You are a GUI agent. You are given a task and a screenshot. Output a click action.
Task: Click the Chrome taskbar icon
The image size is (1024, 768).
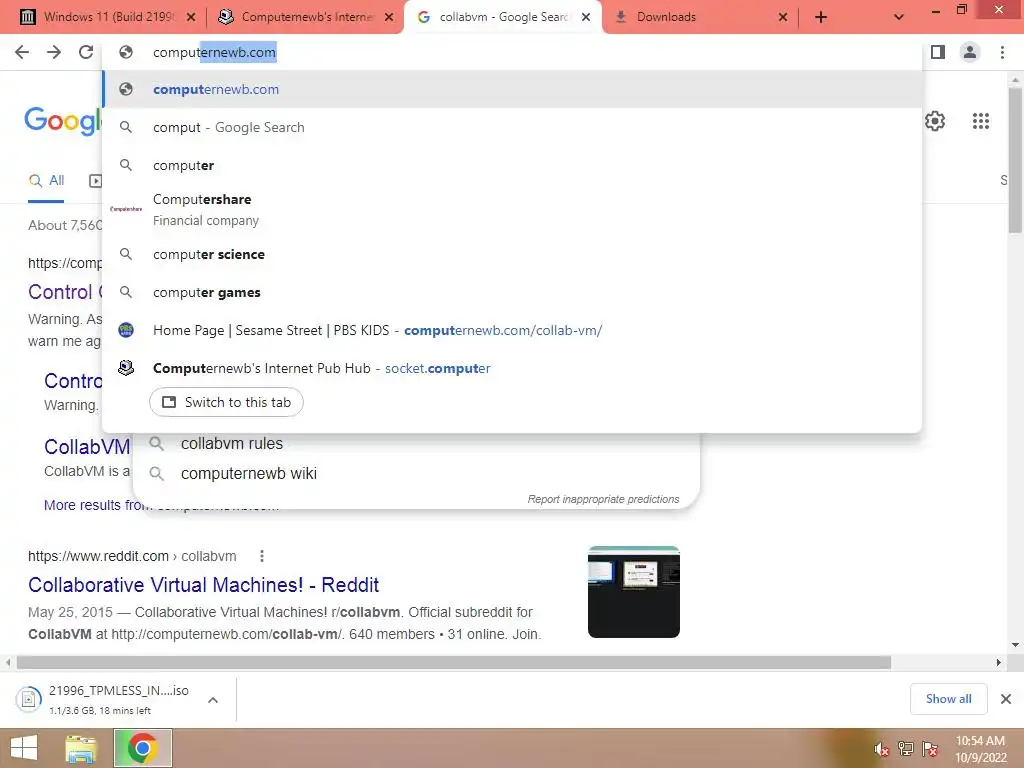(143, 748)
